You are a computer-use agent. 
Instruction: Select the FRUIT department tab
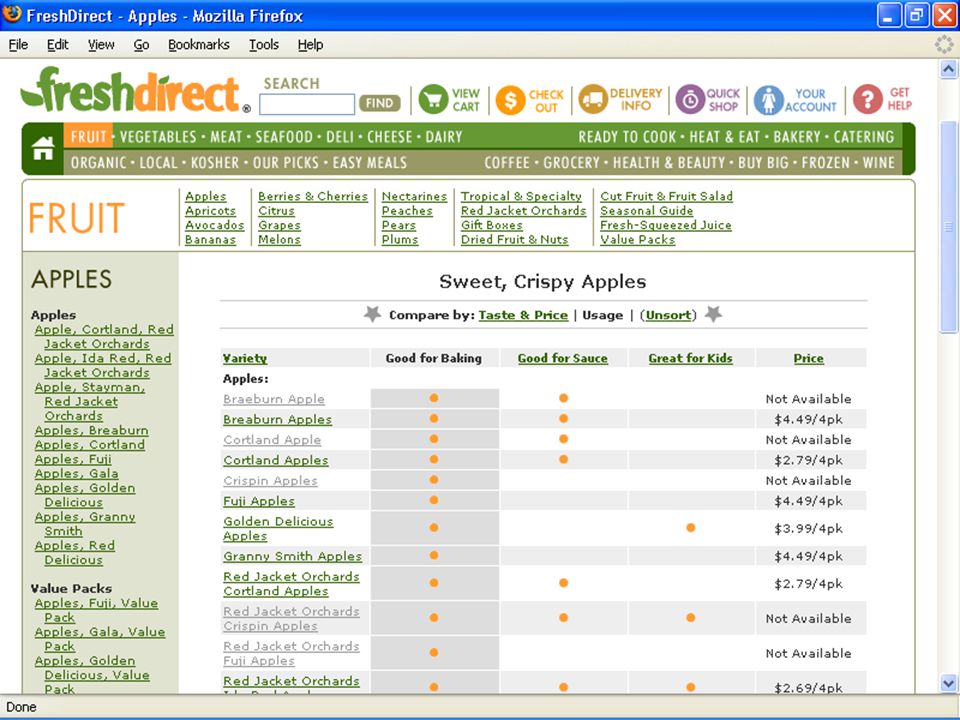[x=88, y=137]
